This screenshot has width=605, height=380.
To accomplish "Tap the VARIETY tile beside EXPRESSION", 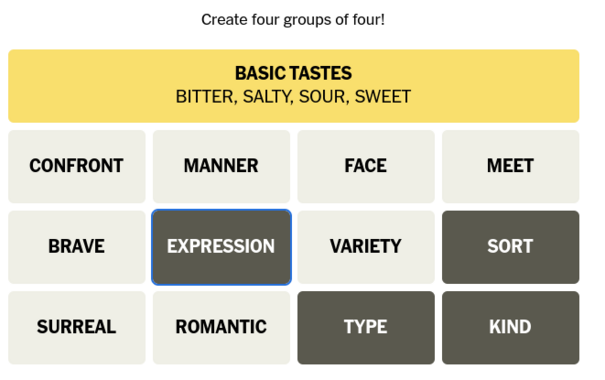I will (366, 247).
